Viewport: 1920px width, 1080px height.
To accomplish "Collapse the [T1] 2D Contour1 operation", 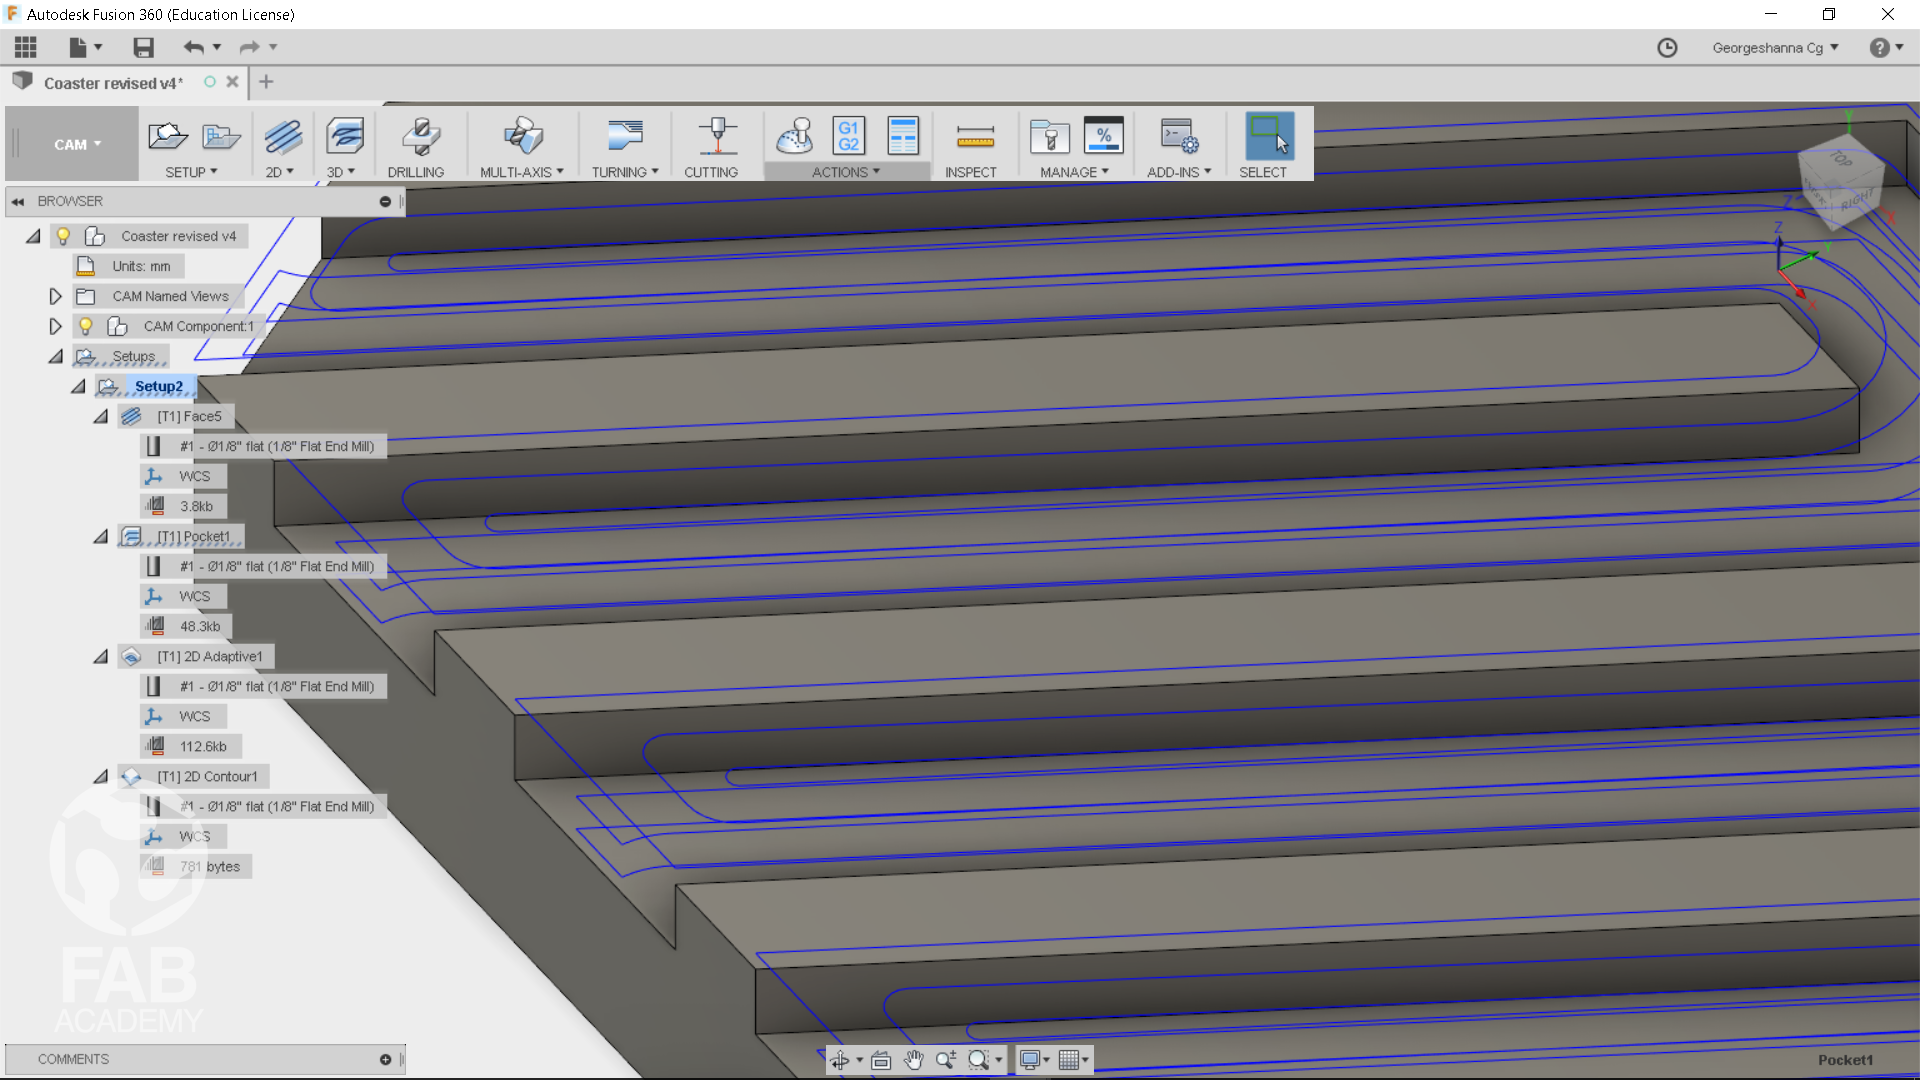I will (101, 776).
